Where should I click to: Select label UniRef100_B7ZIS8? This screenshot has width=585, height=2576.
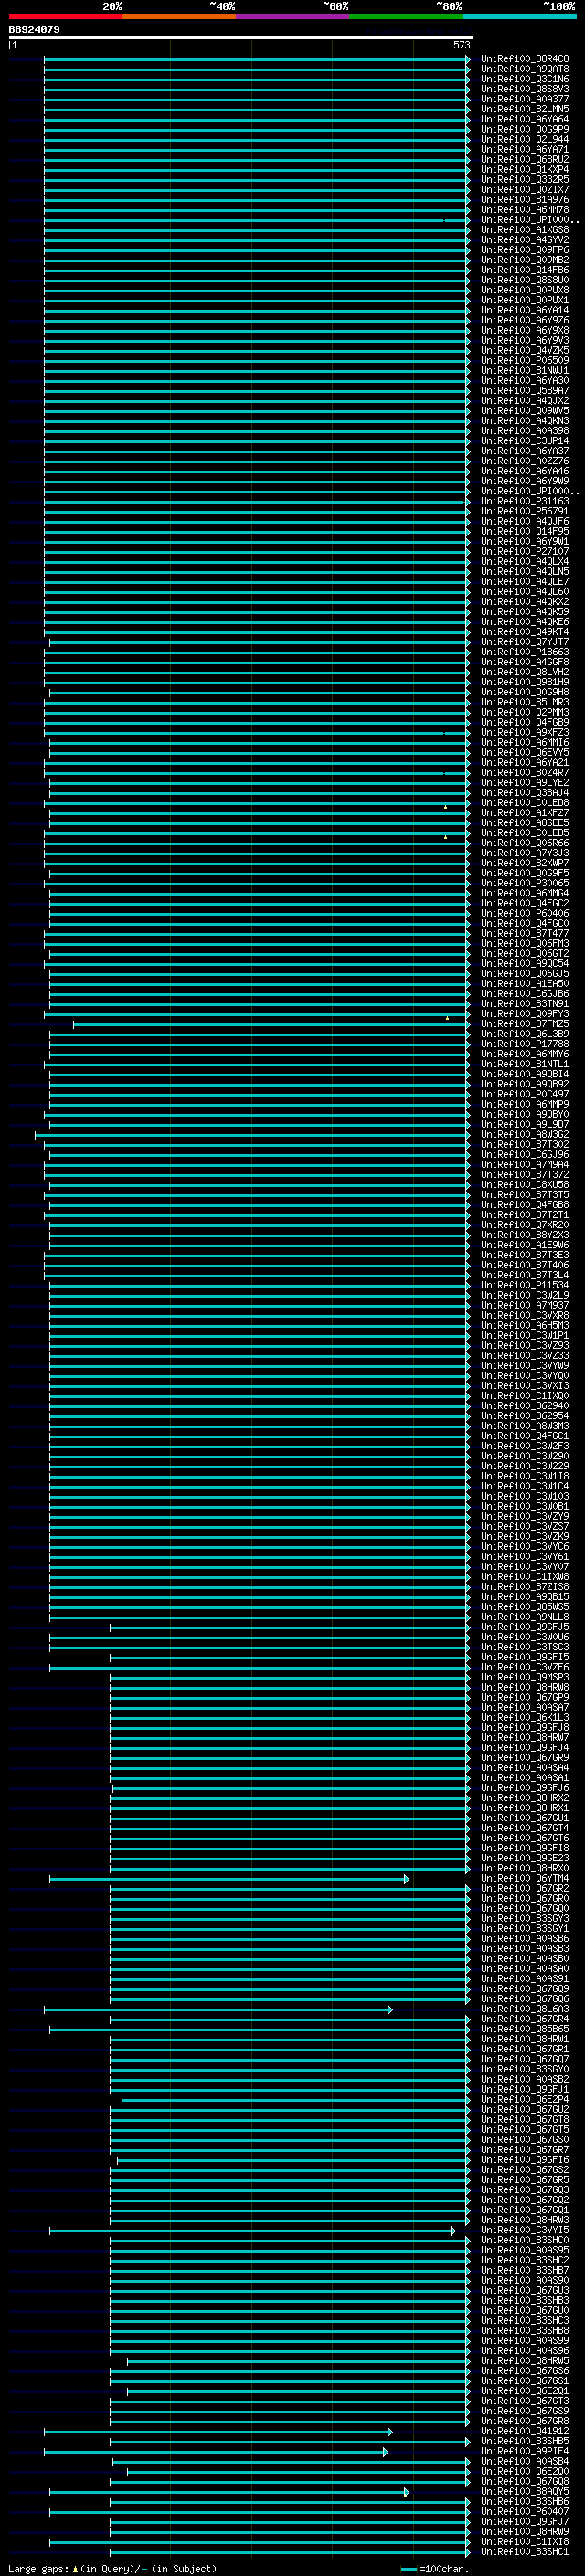pos(525,1587)
